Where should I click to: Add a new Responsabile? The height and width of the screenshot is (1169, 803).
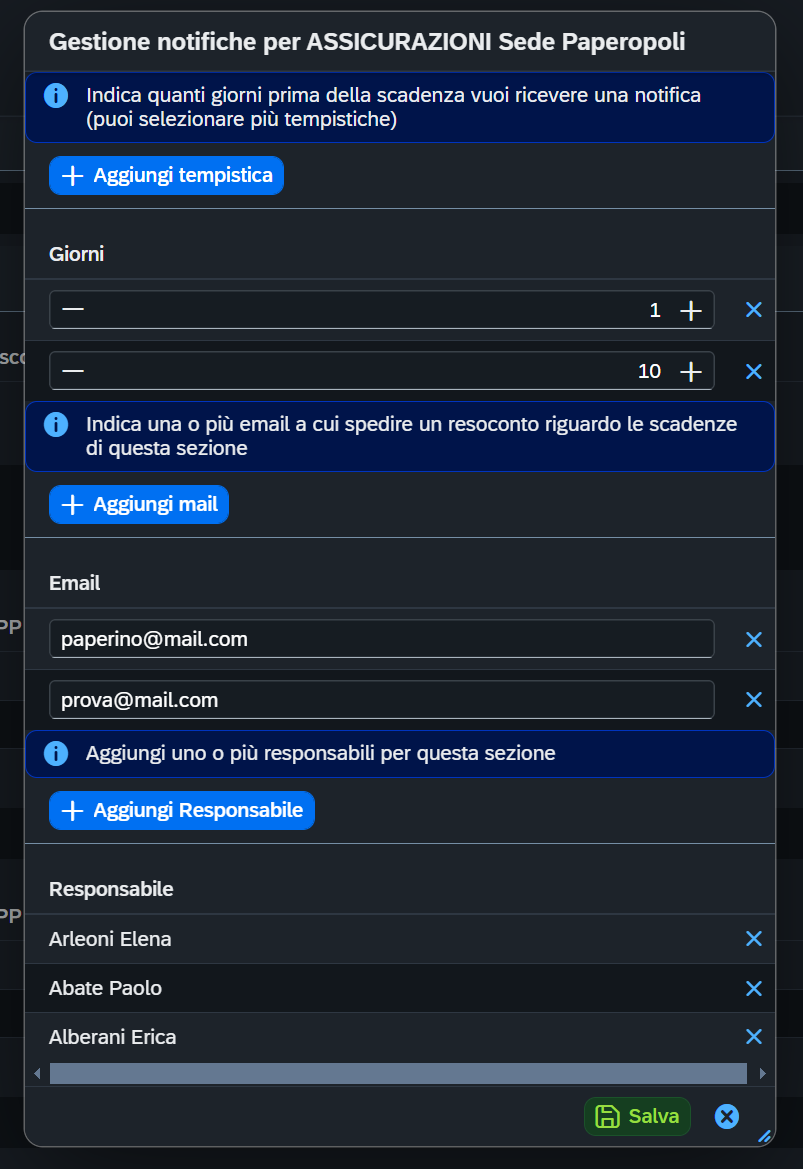pos(181,810)
